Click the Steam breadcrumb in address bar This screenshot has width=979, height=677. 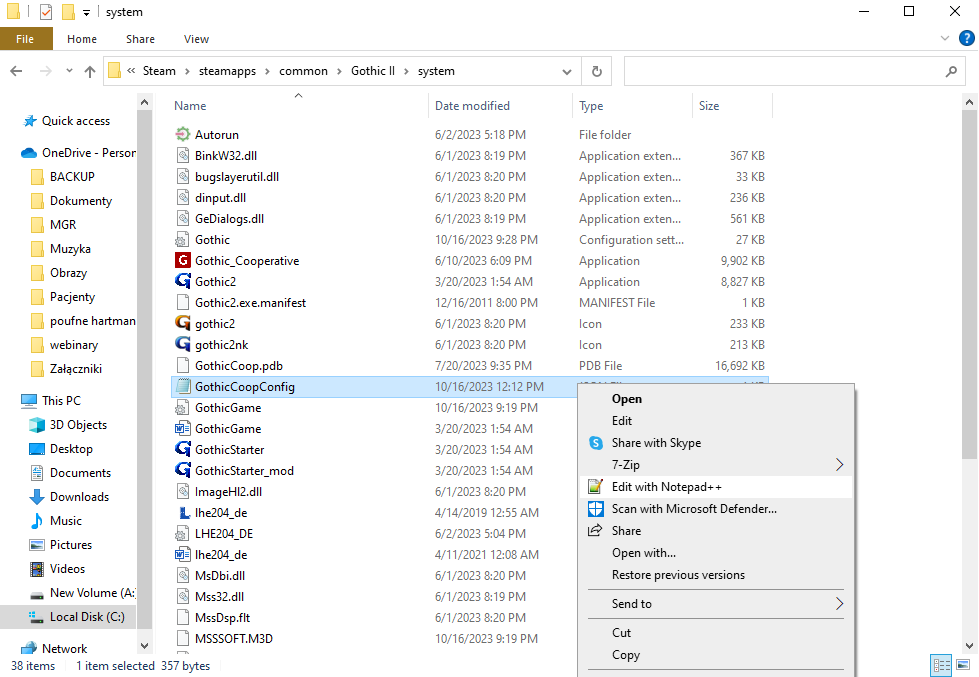click(x=159, y=71)
